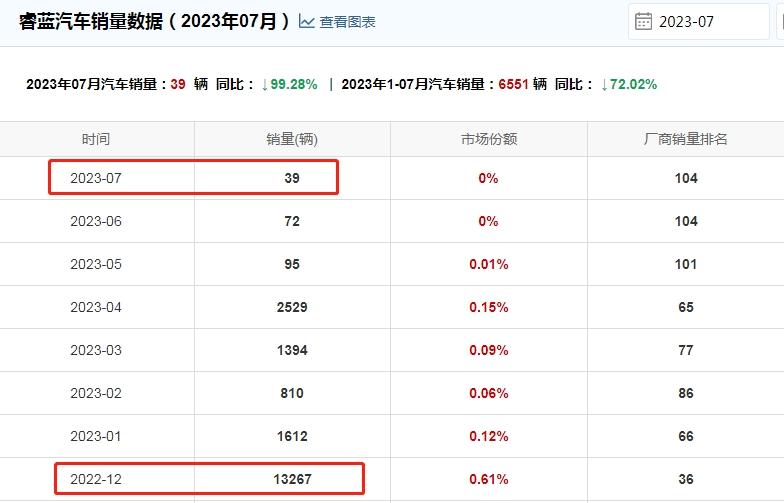Click the ↓99.28% year-over-year figure
Viewport: 784px width, 503px height.
pyautogui.click(x=290, y=84)
